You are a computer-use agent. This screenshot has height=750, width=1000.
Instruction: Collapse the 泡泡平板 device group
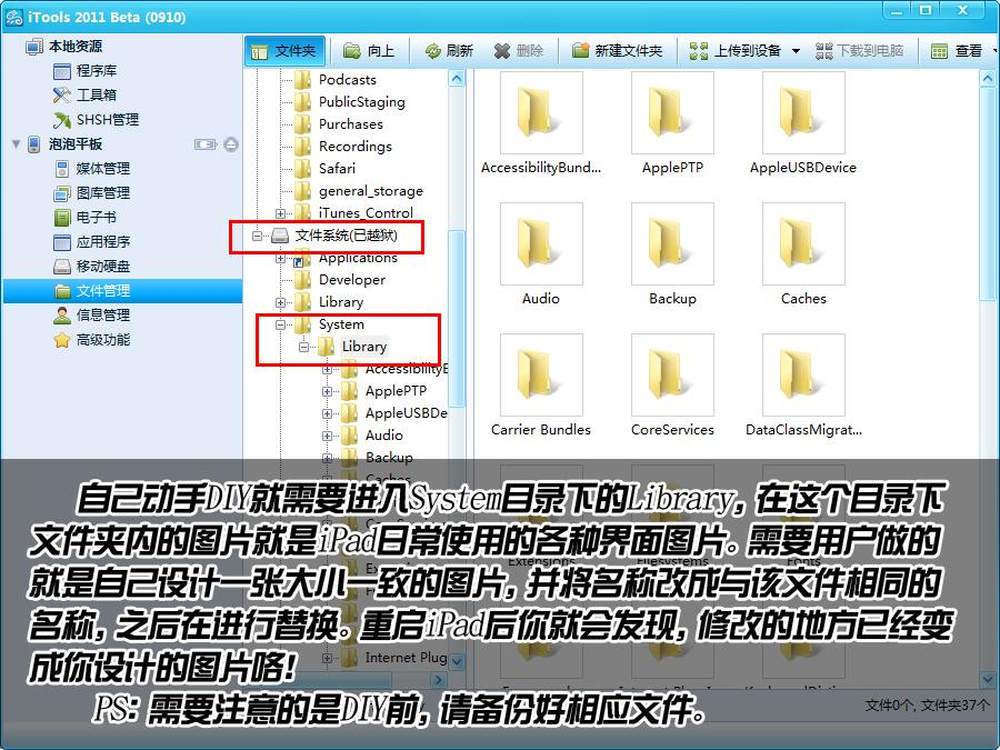(16, 144)
